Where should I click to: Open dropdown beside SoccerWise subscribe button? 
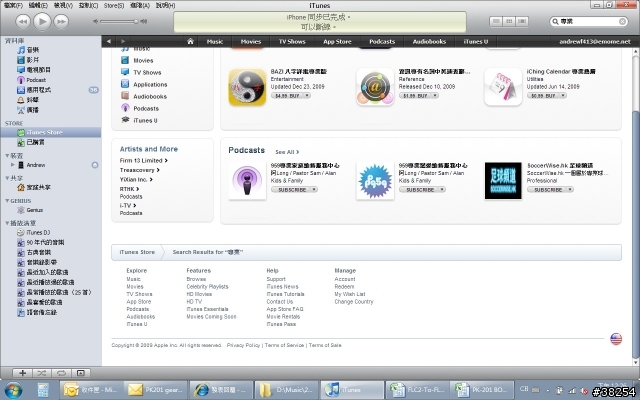(x=570, y=190)
